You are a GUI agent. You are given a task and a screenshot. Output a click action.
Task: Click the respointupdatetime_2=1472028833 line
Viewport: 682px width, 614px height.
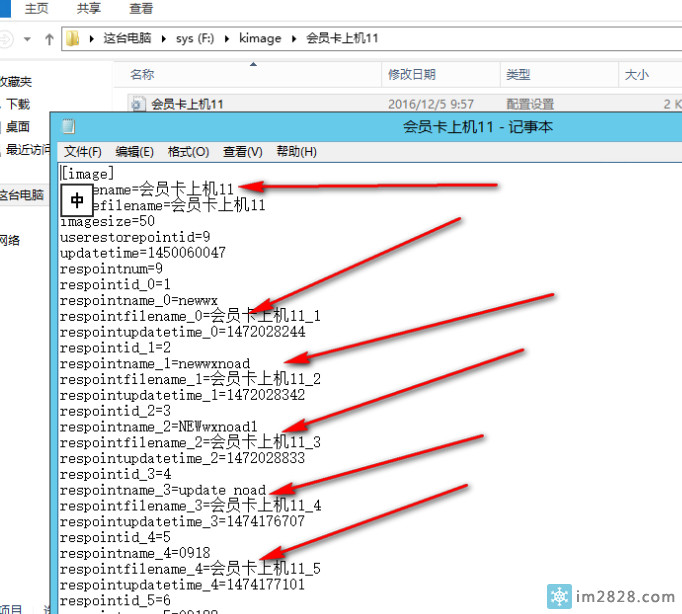click(x=183, y=458)
